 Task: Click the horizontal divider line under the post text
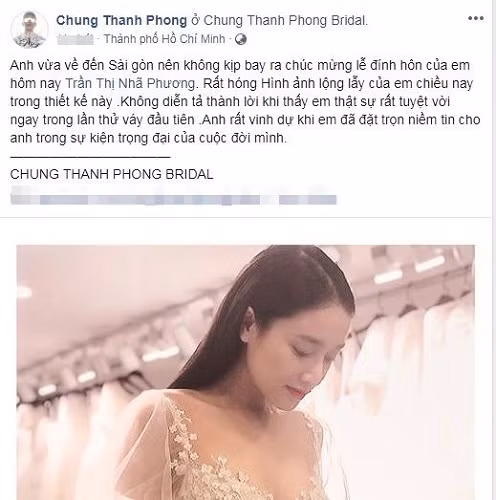tap(90, 157)
